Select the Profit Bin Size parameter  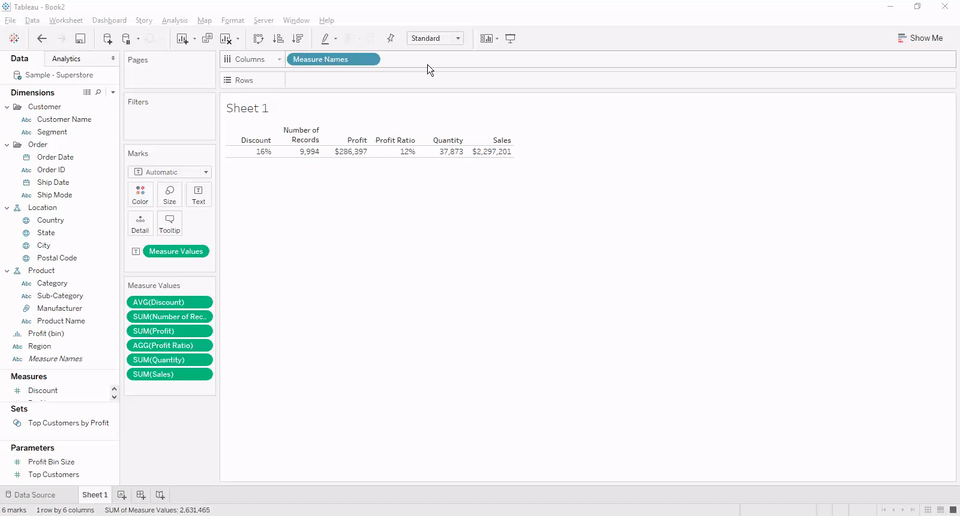click(x=51, y=462)
